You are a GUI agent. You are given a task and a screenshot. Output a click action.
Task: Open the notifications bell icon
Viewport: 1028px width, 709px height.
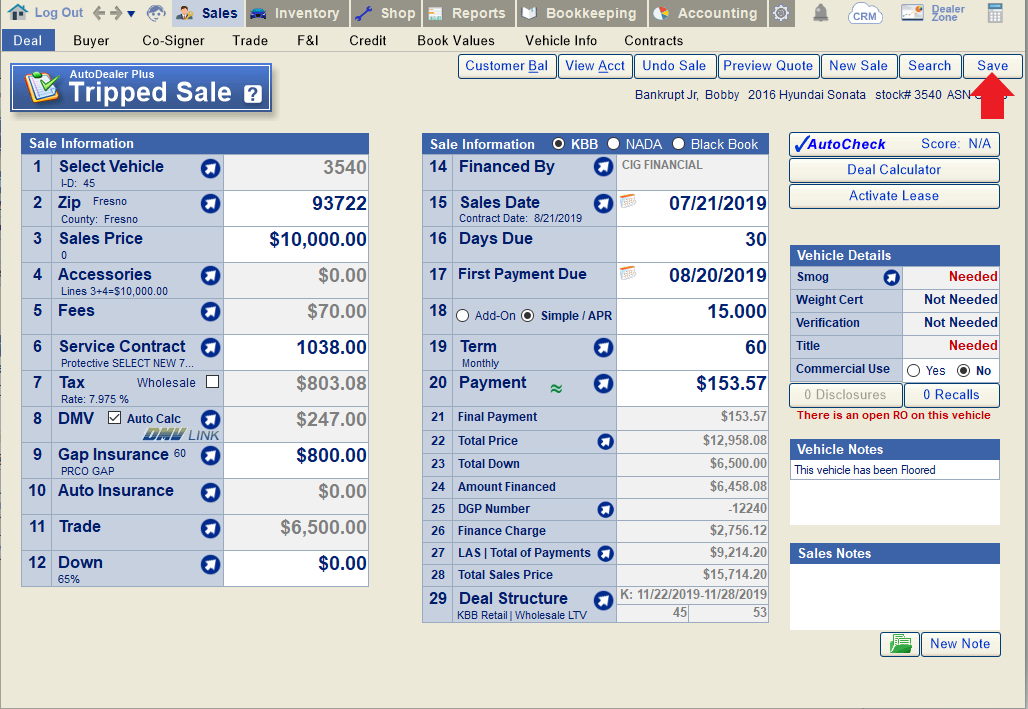pos(820,13)
